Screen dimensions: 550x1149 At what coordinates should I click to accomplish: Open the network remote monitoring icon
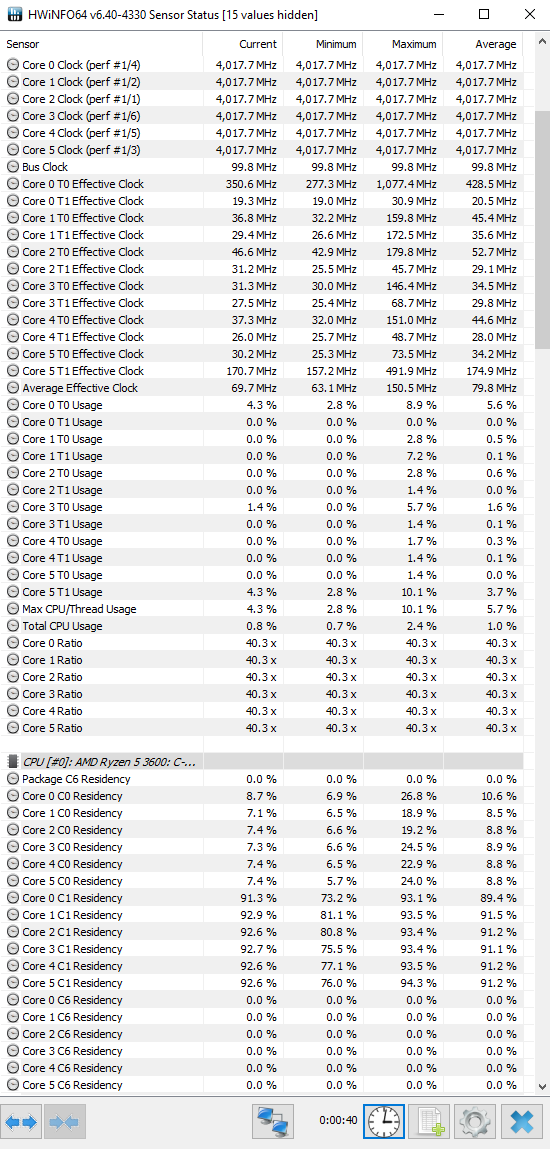click(272, 1120)
